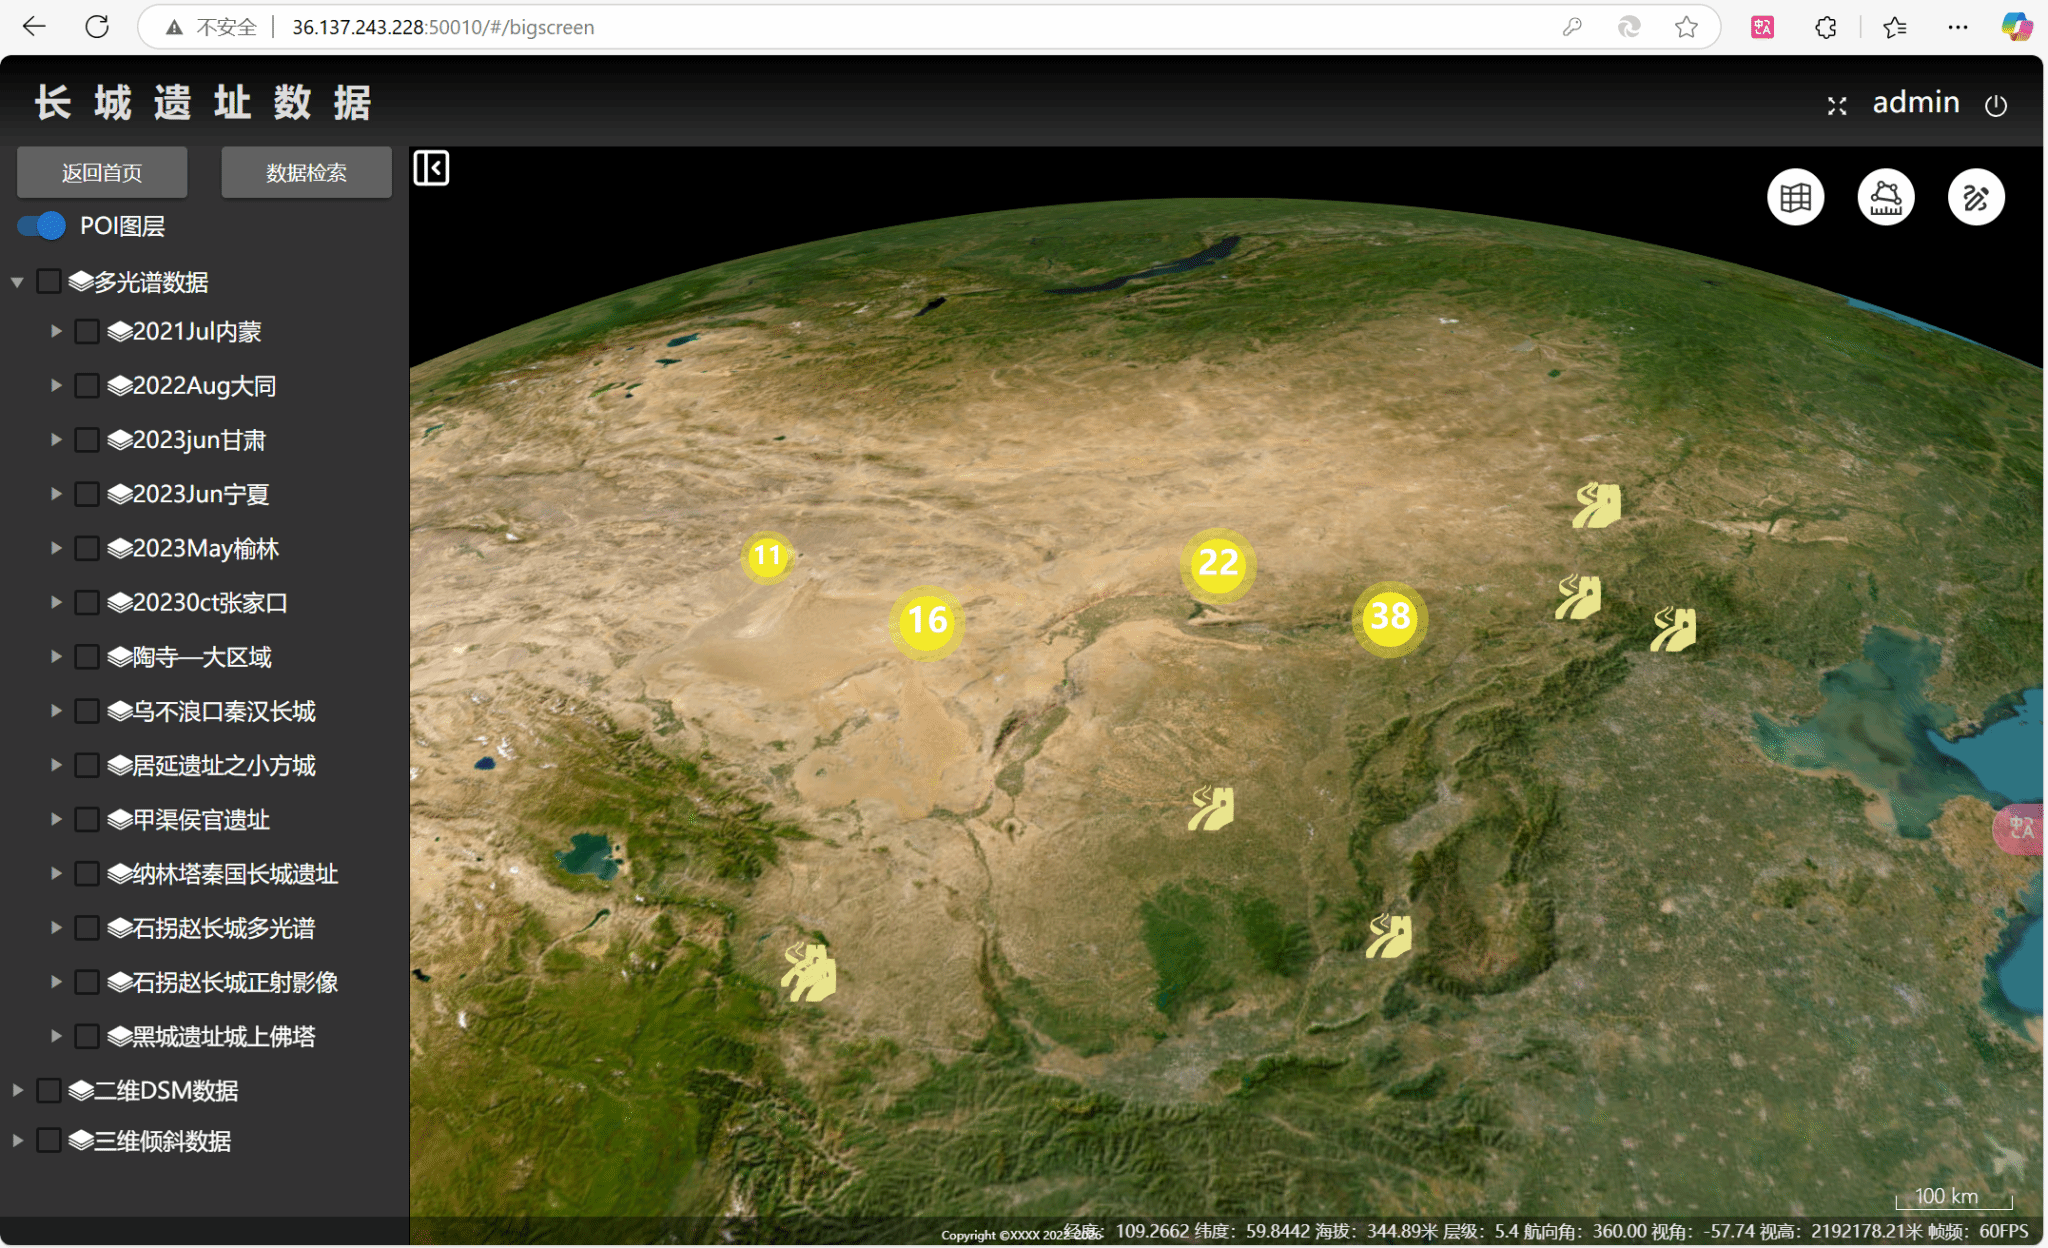This screenshot has width=2048, height=1248.
Task: Toggle the POI图层 switch off
Action: [42, 226]
